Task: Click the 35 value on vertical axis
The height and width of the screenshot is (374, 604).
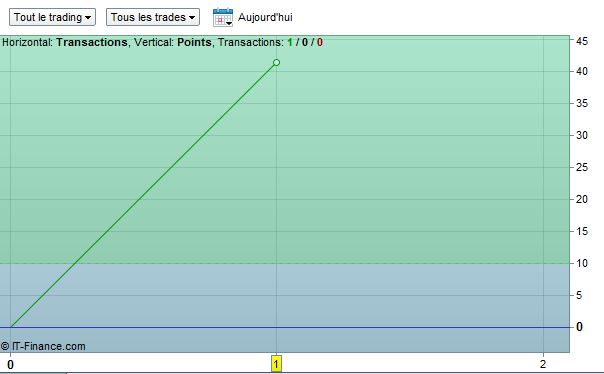Action: 582,103
